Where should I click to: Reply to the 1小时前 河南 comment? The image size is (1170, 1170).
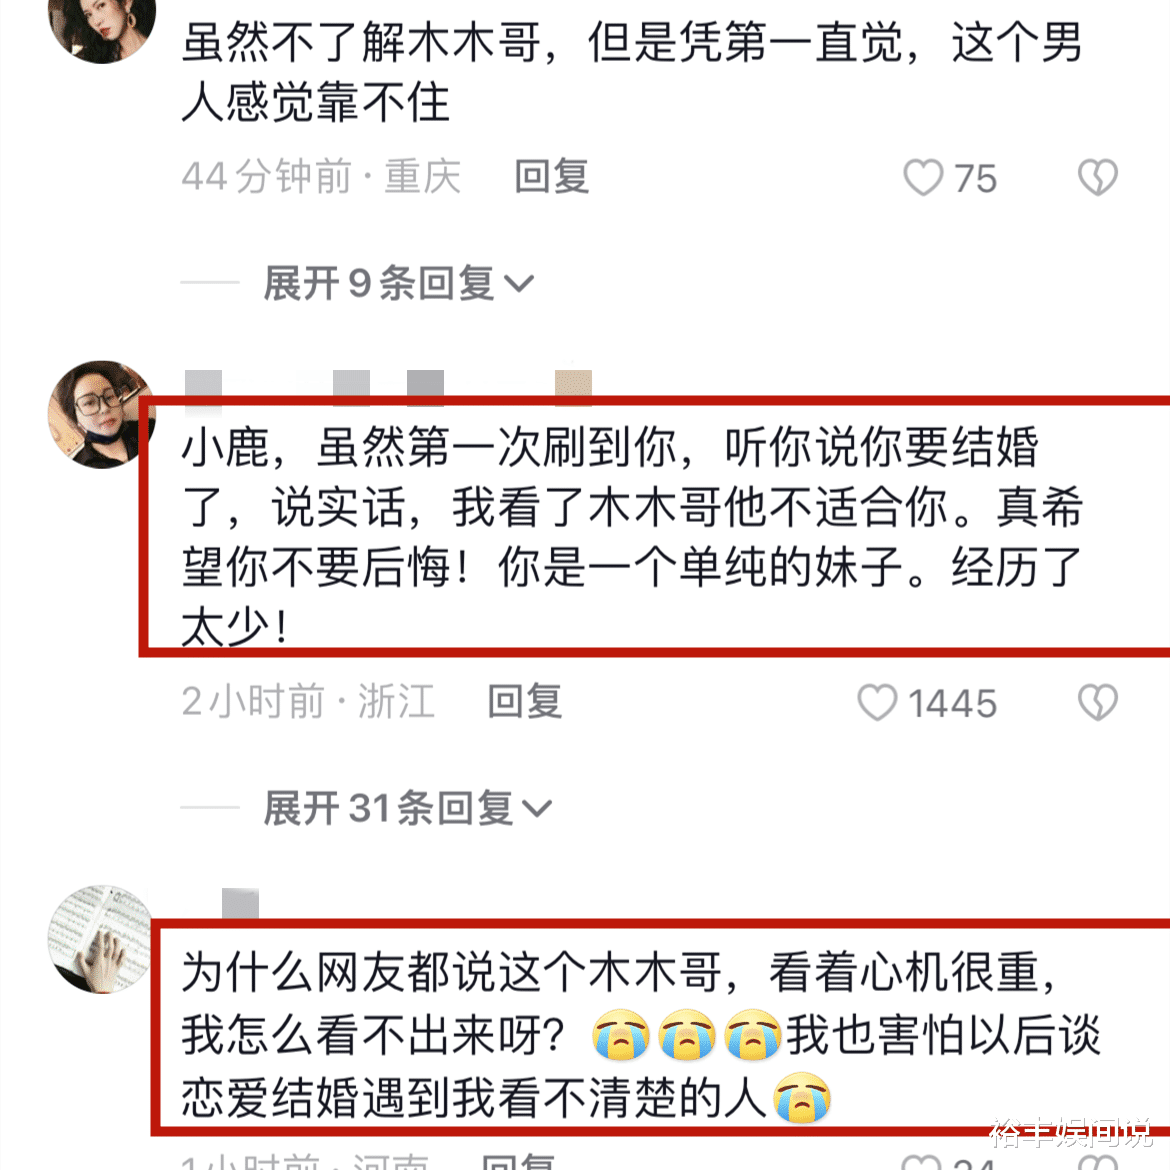[519, 1161]
